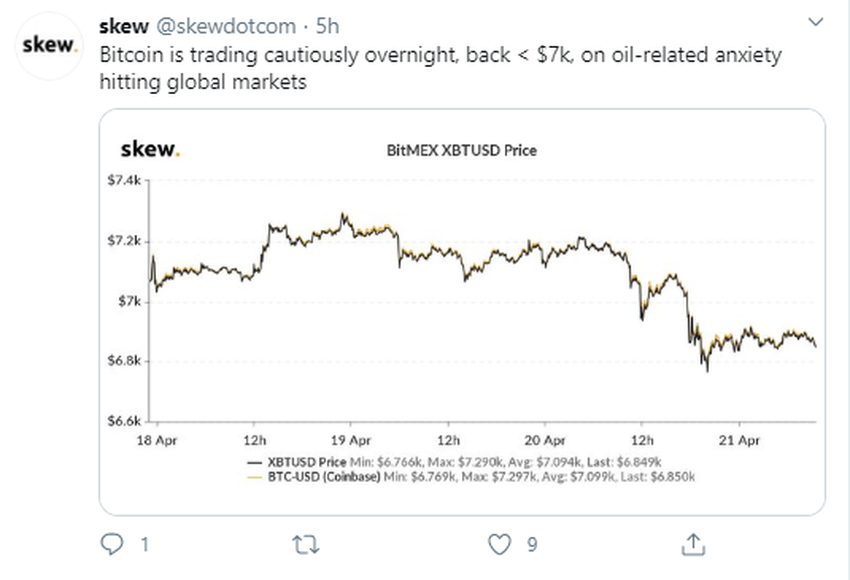Toggle XBTUSD Price legend series
Viewport: 850px width, 580px height.
[x=306, y=463]
